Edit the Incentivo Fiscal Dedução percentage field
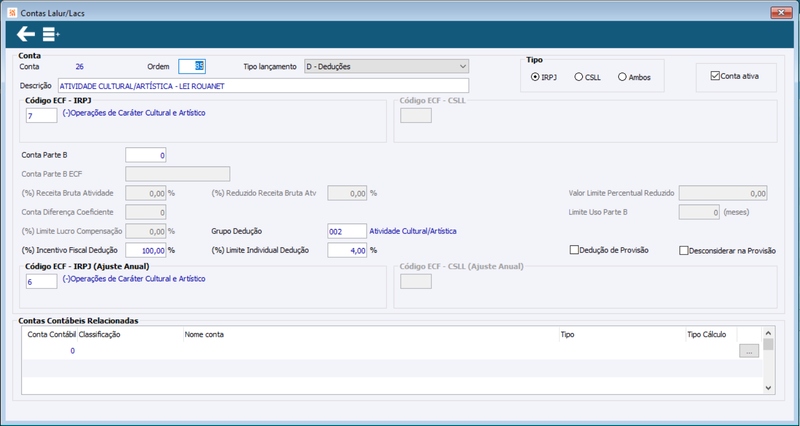 pyautogui.click(x=145, y=250)
